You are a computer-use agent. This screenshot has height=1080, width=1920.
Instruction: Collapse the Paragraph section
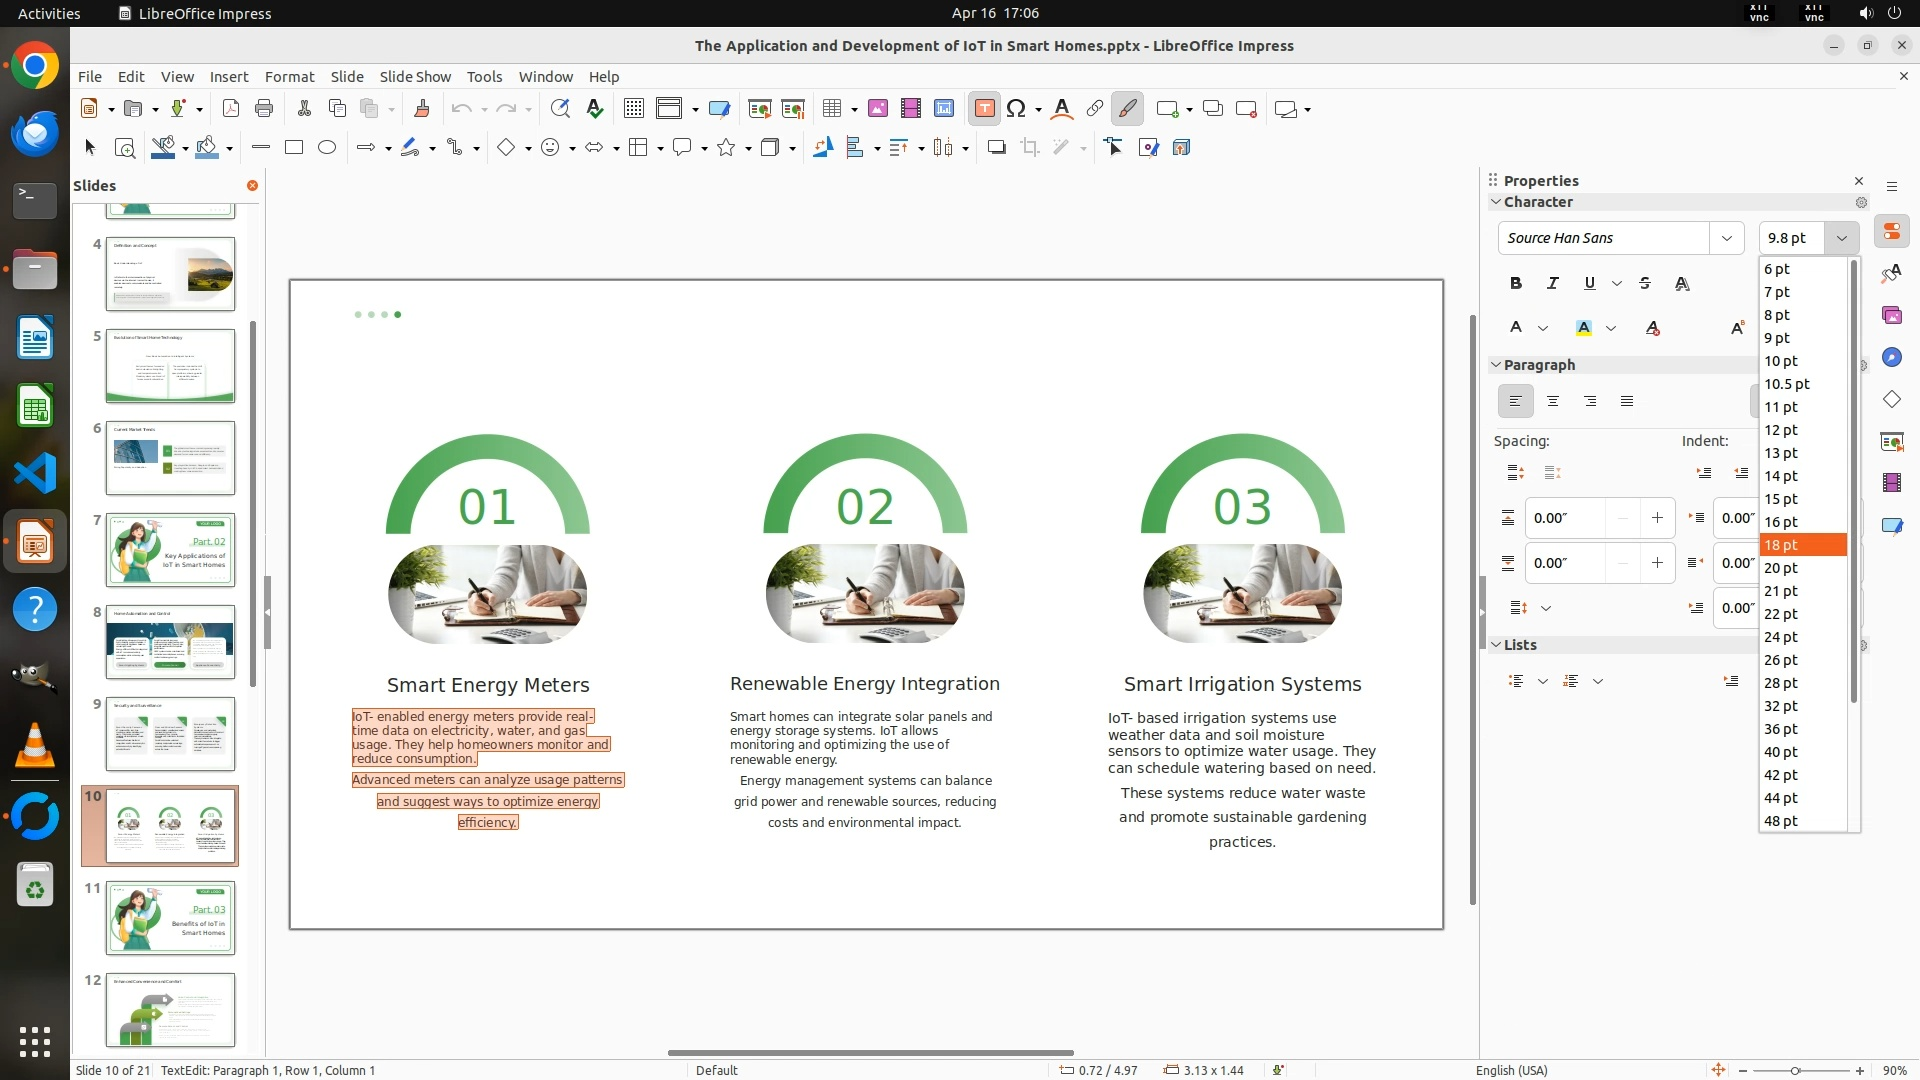point(1496,365)
